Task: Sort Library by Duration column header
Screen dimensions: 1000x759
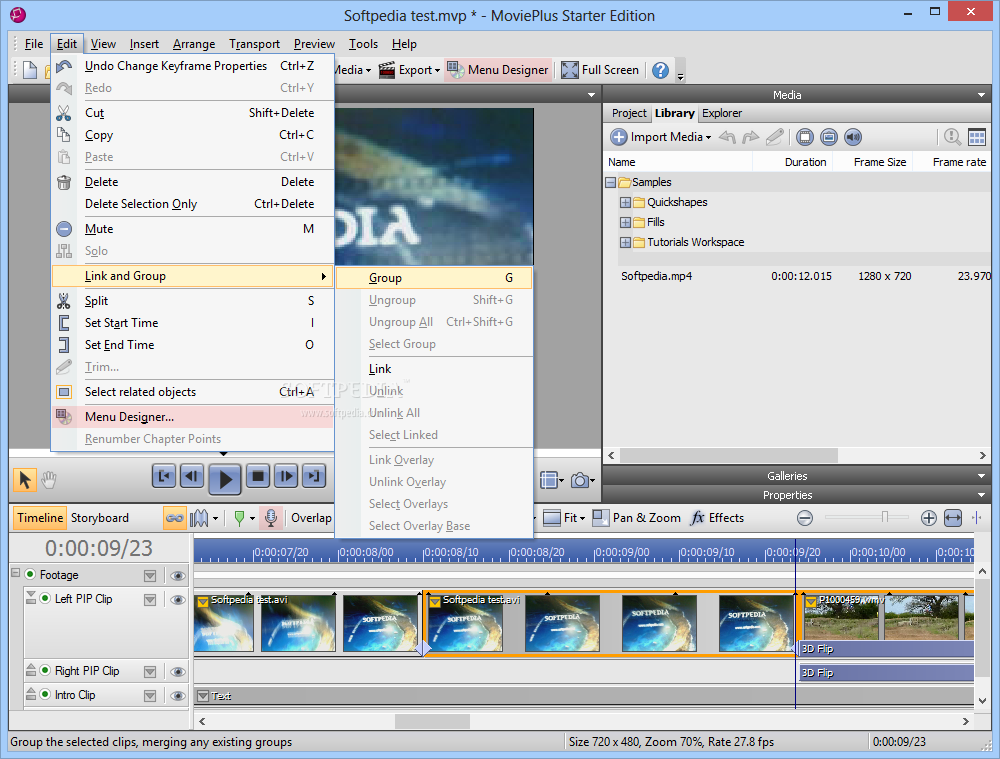Action: [805, 162]
